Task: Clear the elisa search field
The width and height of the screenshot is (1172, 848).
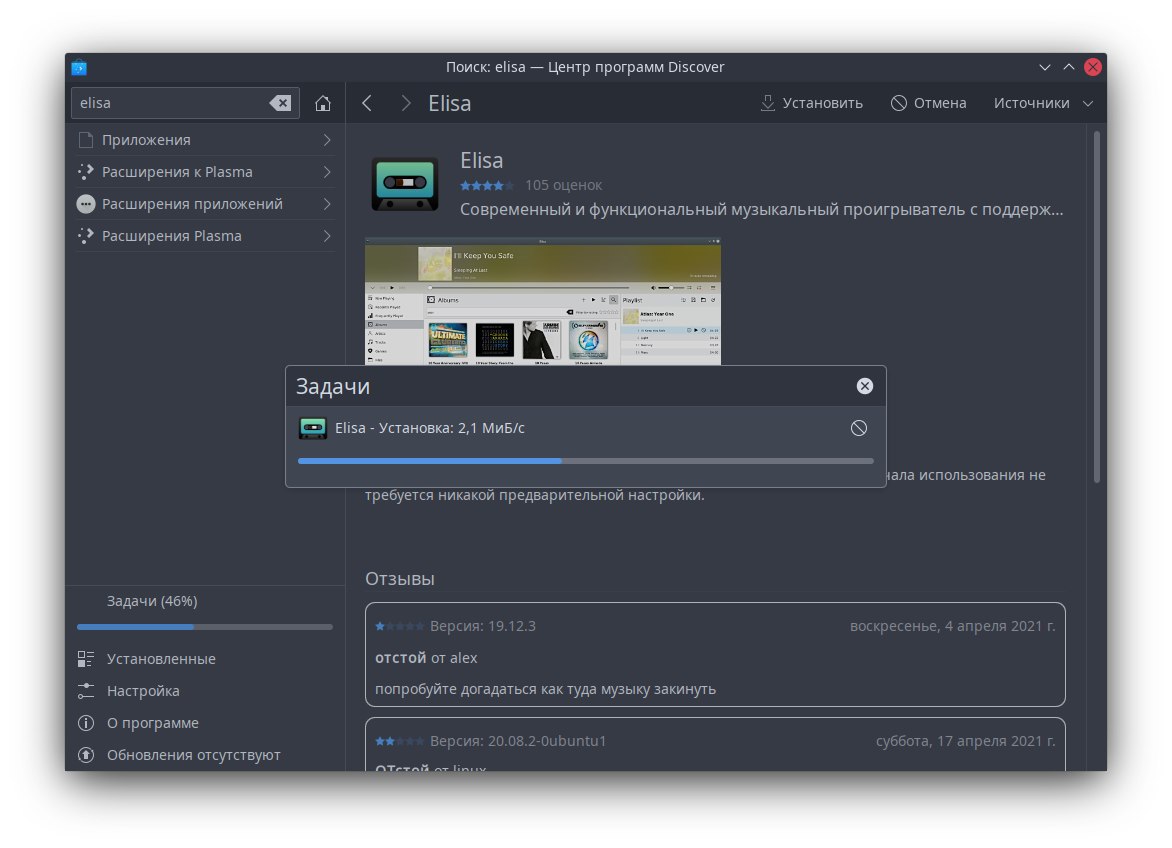Action: click(x=280, y=103)
